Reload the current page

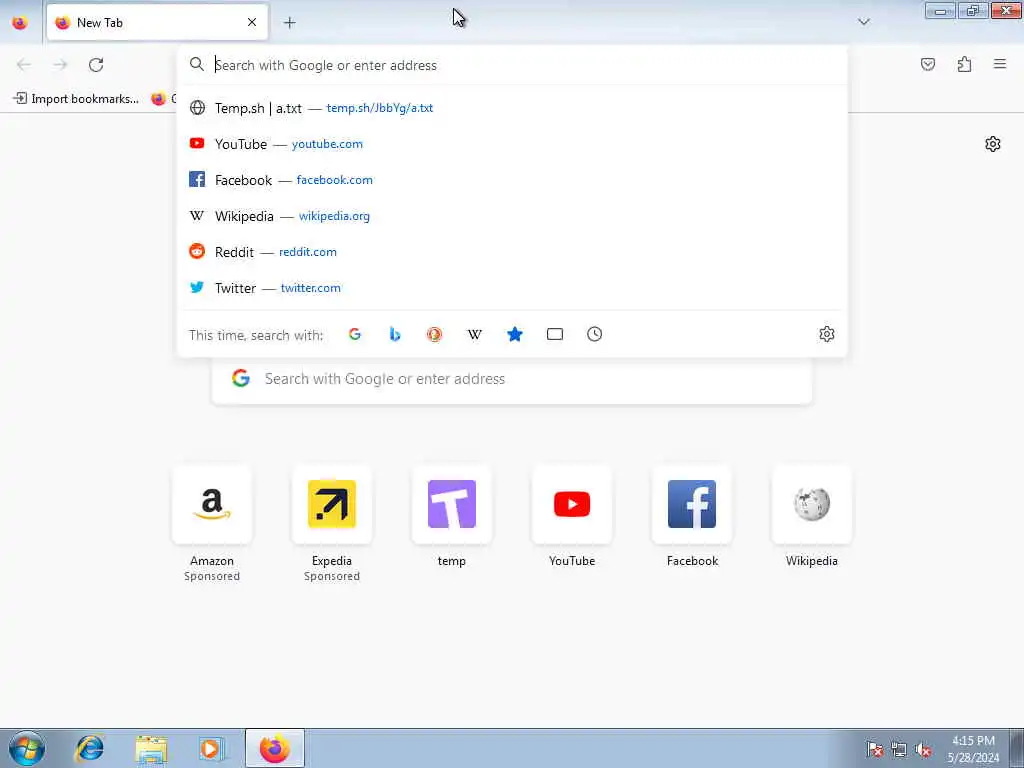tap(96, 65)
